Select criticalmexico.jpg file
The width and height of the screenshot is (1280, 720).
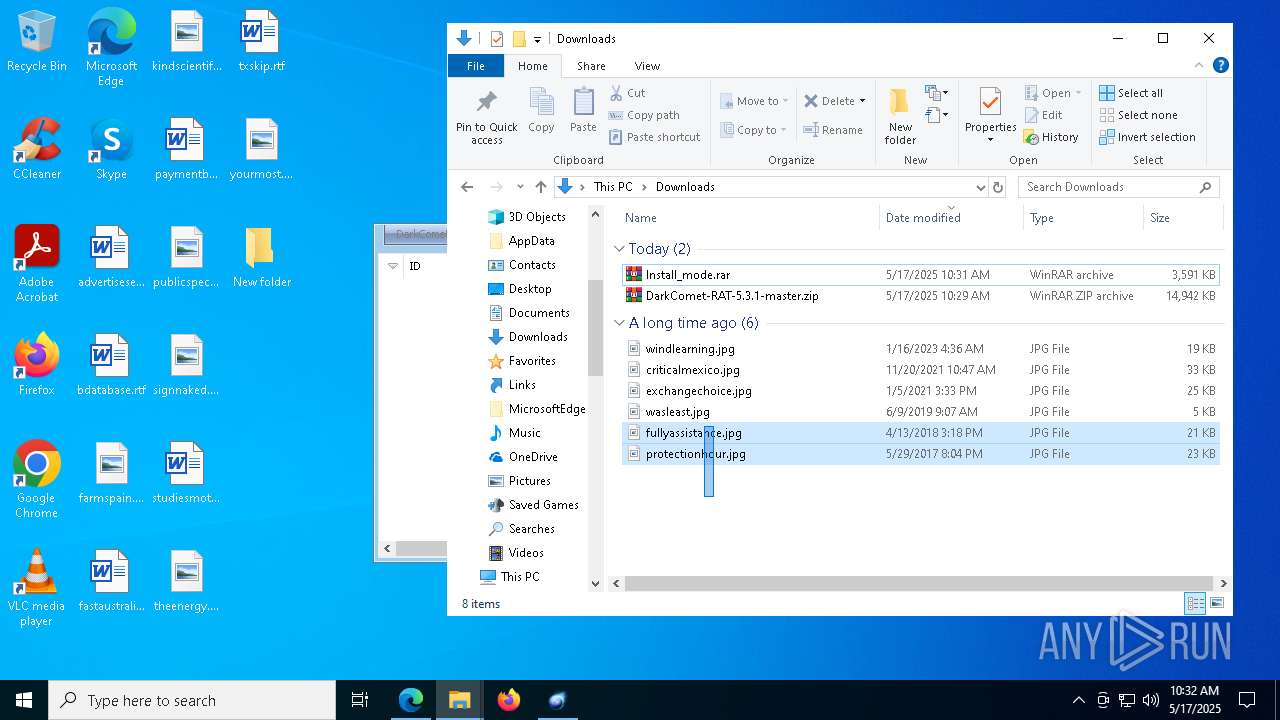click(x=920, y=370)
